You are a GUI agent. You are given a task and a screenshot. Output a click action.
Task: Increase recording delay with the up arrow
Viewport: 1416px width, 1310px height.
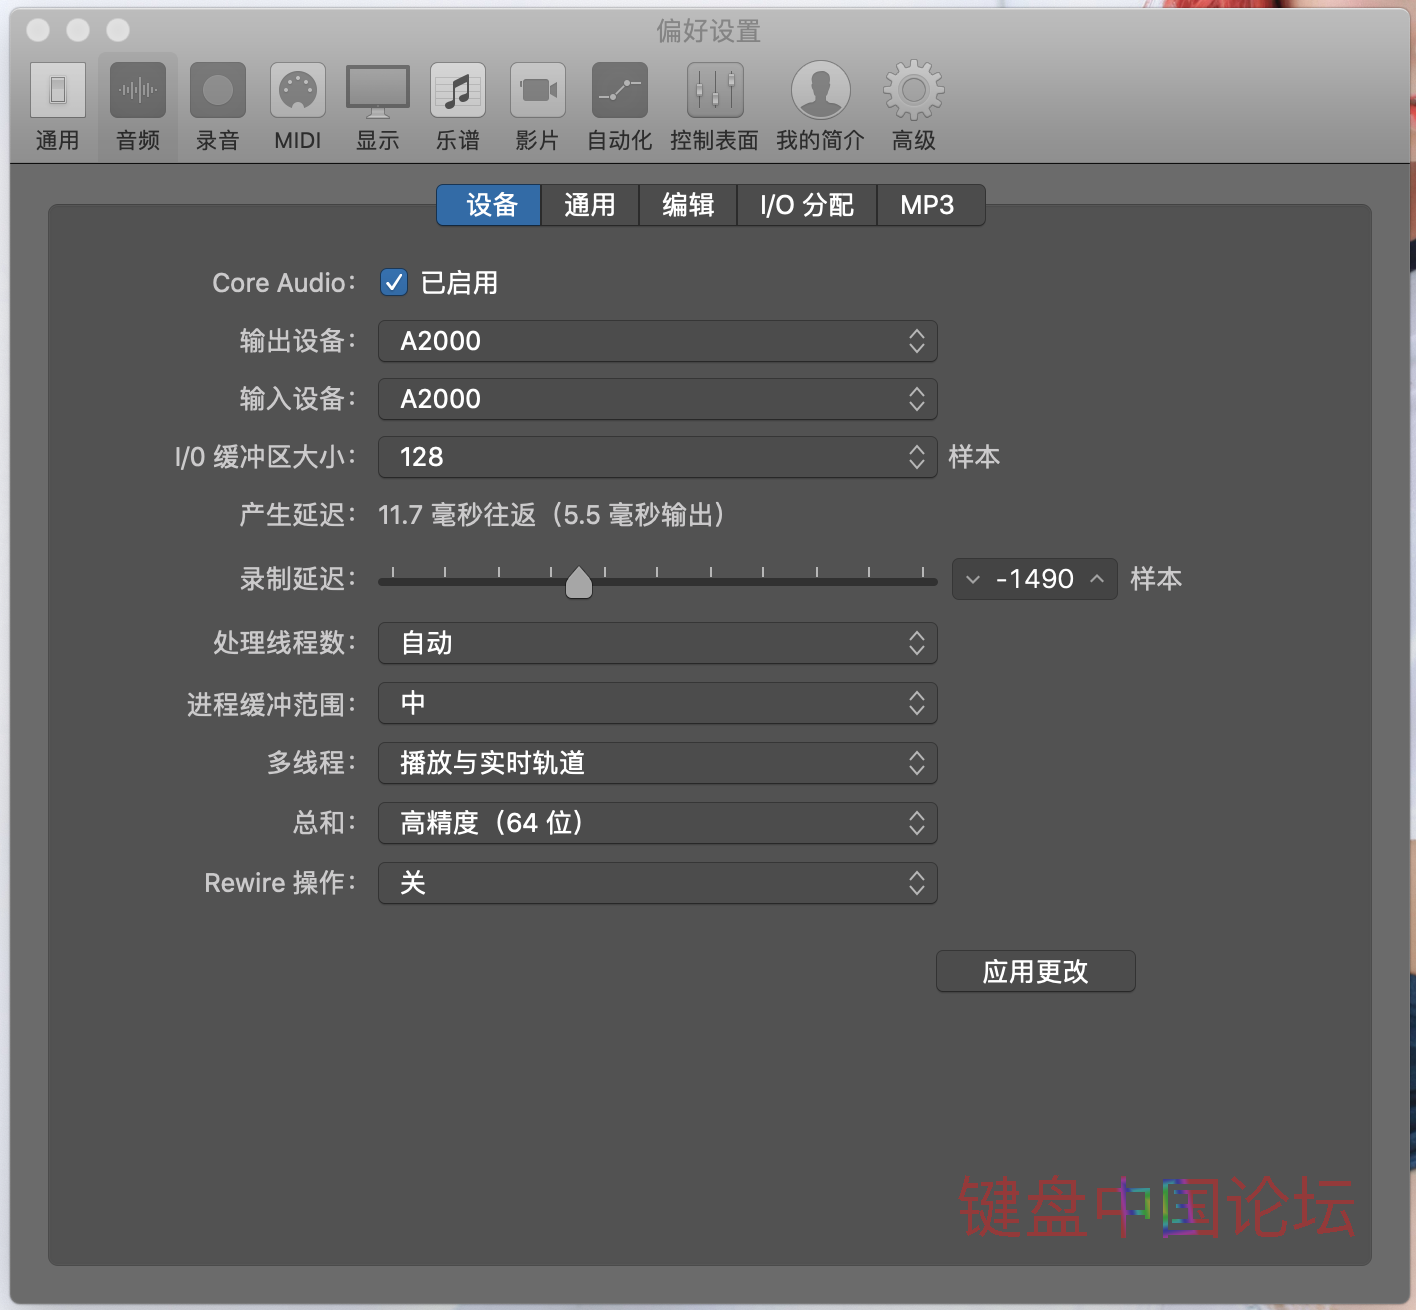coord(1097,579)
